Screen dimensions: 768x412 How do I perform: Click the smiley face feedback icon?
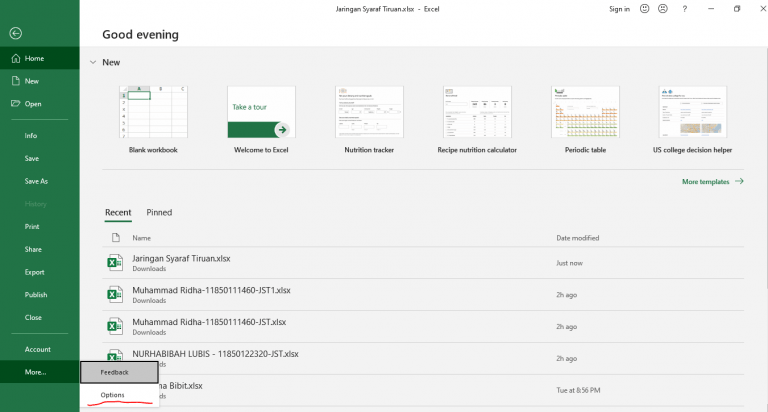tap(645, 9)
